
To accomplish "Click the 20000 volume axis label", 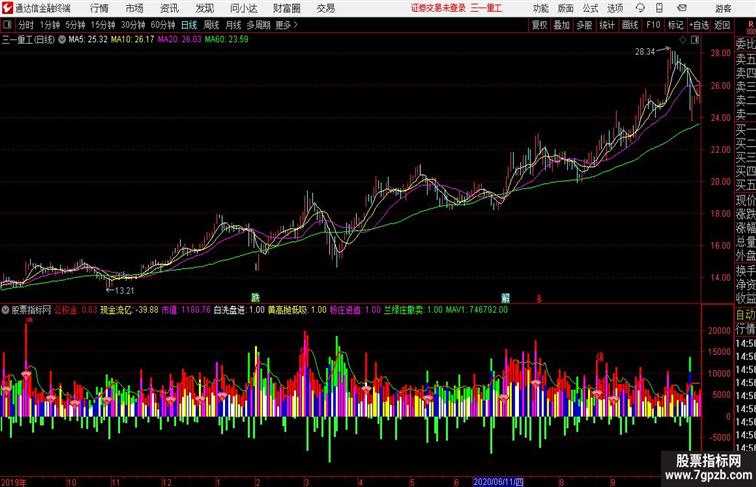I will tap(719, 331).
